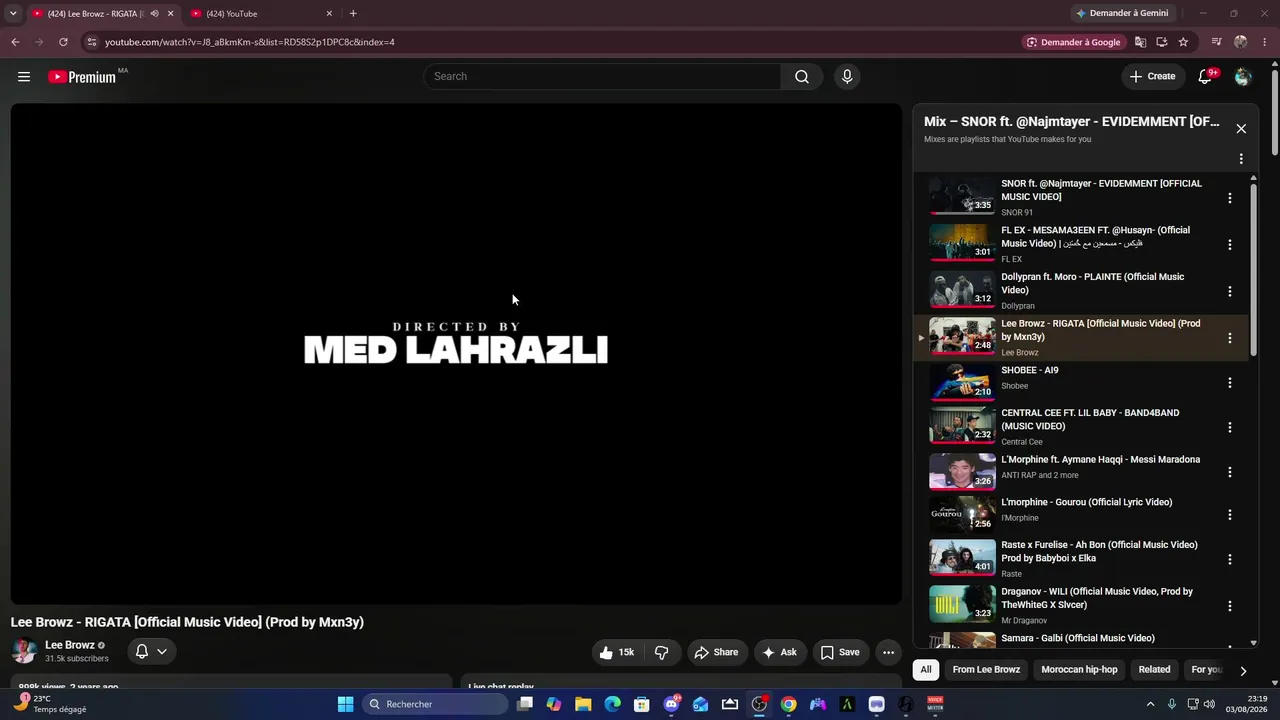
Task: Click the Create button
Action: (x=1153, y=77)
